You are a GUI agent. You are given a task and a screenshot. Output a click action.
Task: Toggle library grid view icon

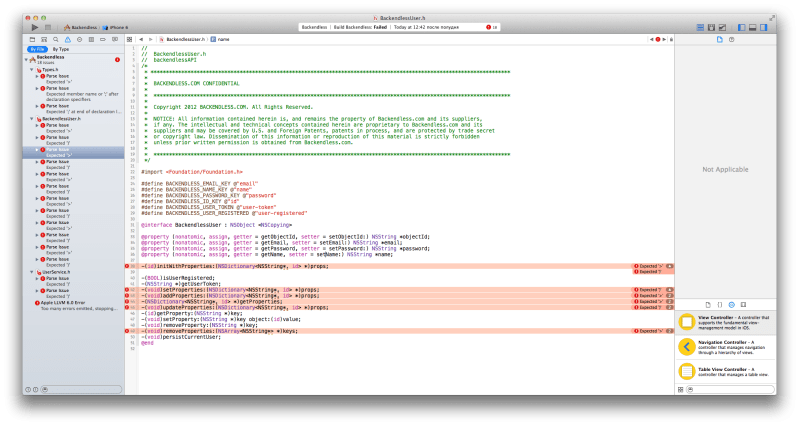680,389
